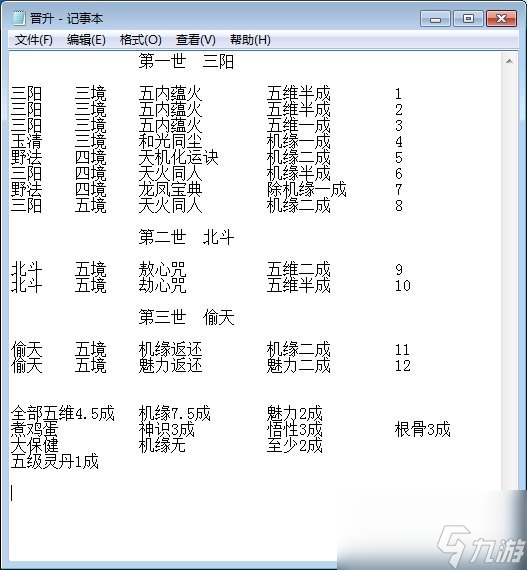Click the text 龙凤宝典
527x570 pixels.
click(x=170, y=189)
